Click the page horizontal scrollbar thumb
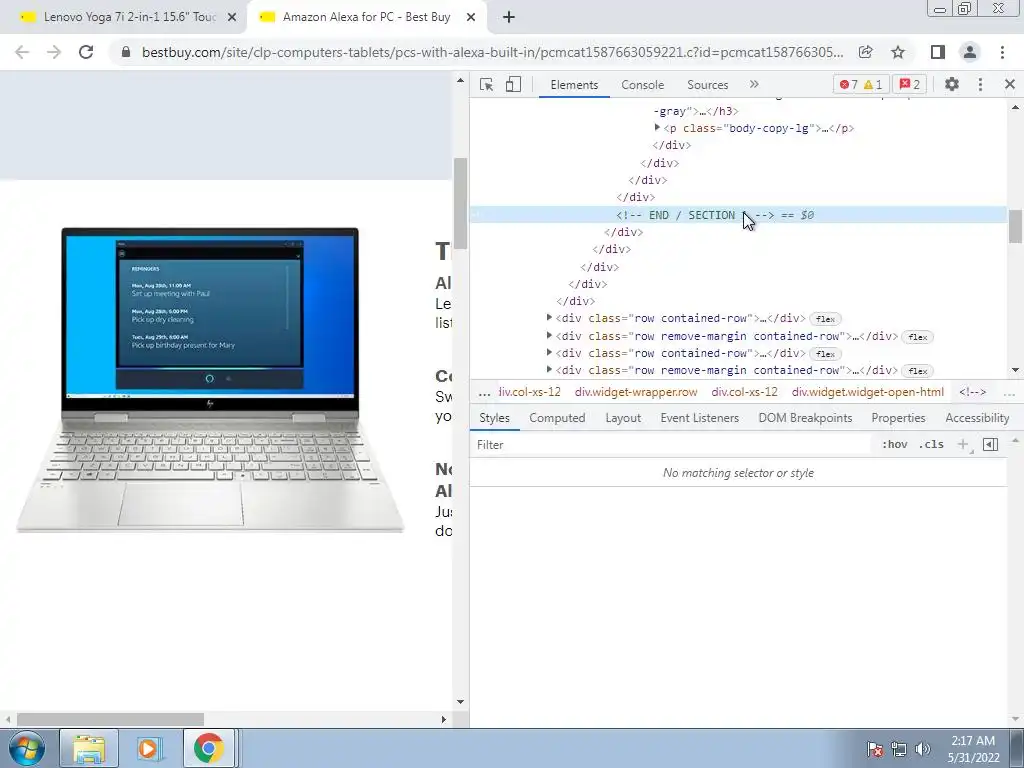Viewport: 1024px width, 768px height. pos(110,719)
